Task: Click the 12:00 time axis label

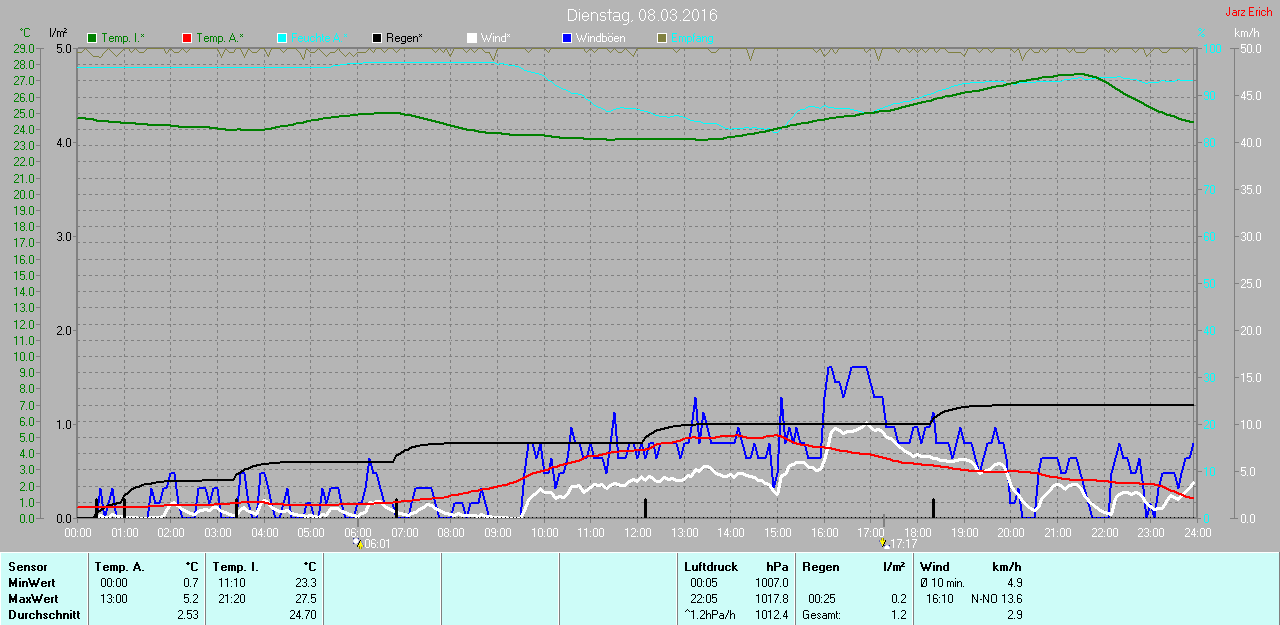Action: point(637,533)
